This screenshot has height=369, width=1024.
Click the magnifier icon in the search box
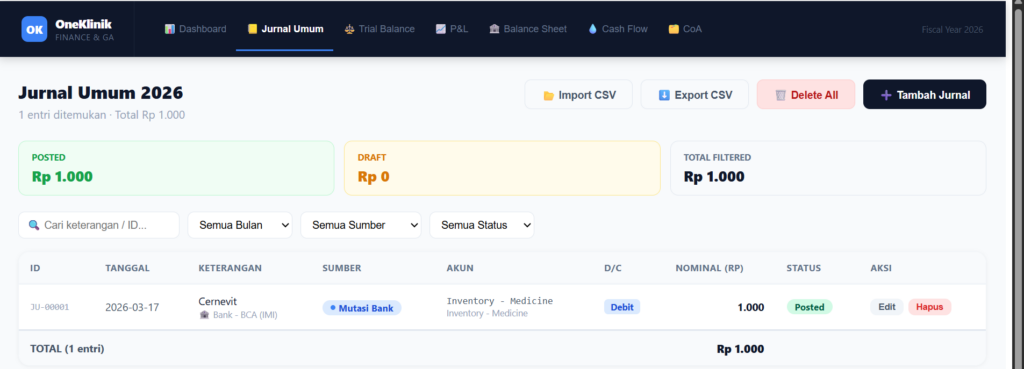click(34, 225)
